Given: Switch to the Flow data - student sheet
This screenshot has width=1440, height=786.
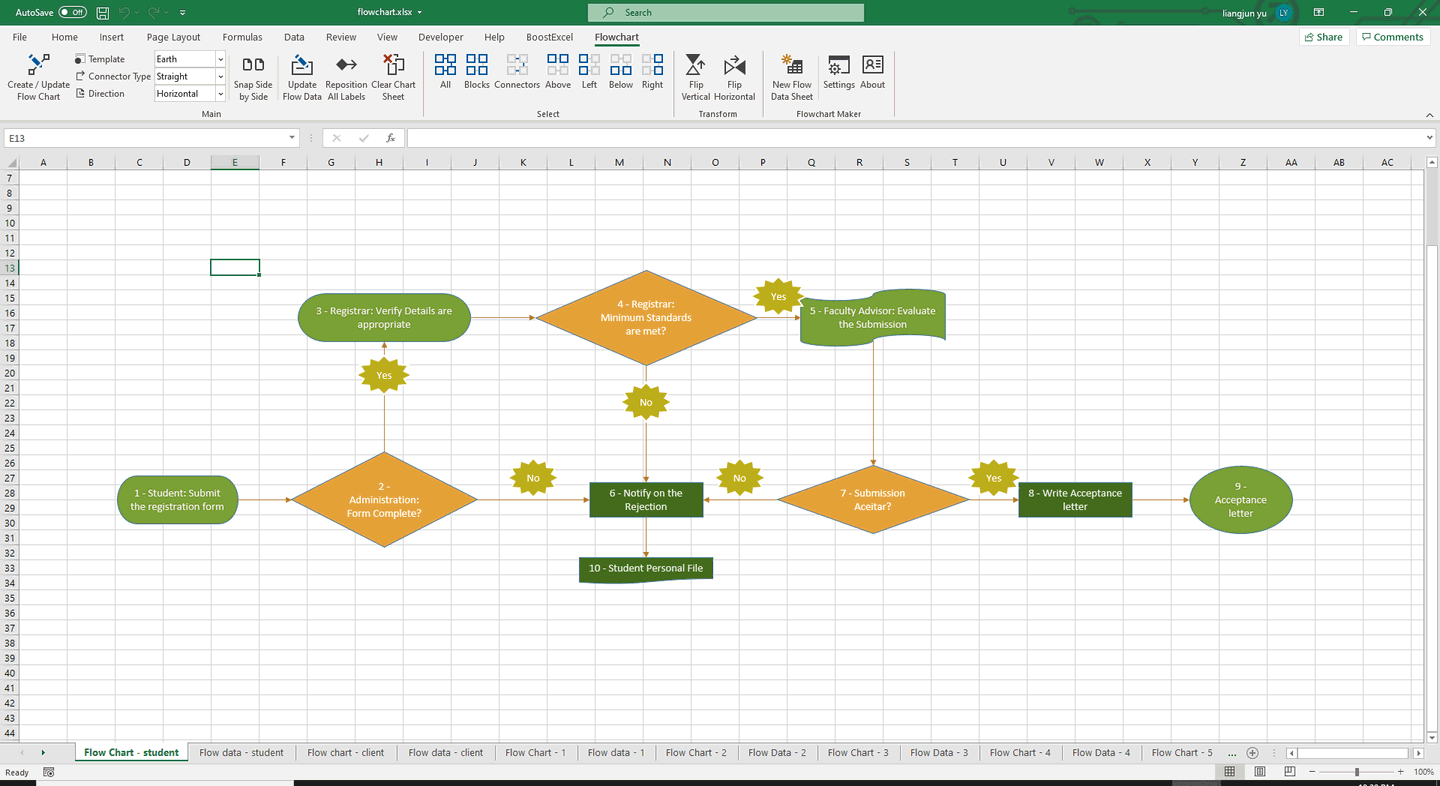Looking at the screenshot, I should [x=241, y=752].
